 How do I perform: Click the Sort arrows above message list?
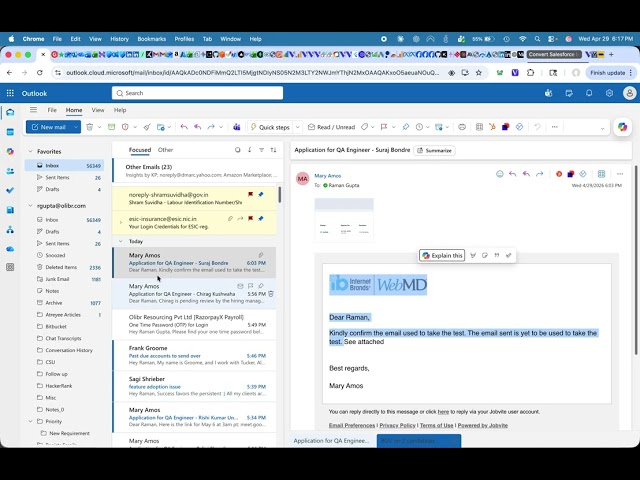(x=273, y=150)
